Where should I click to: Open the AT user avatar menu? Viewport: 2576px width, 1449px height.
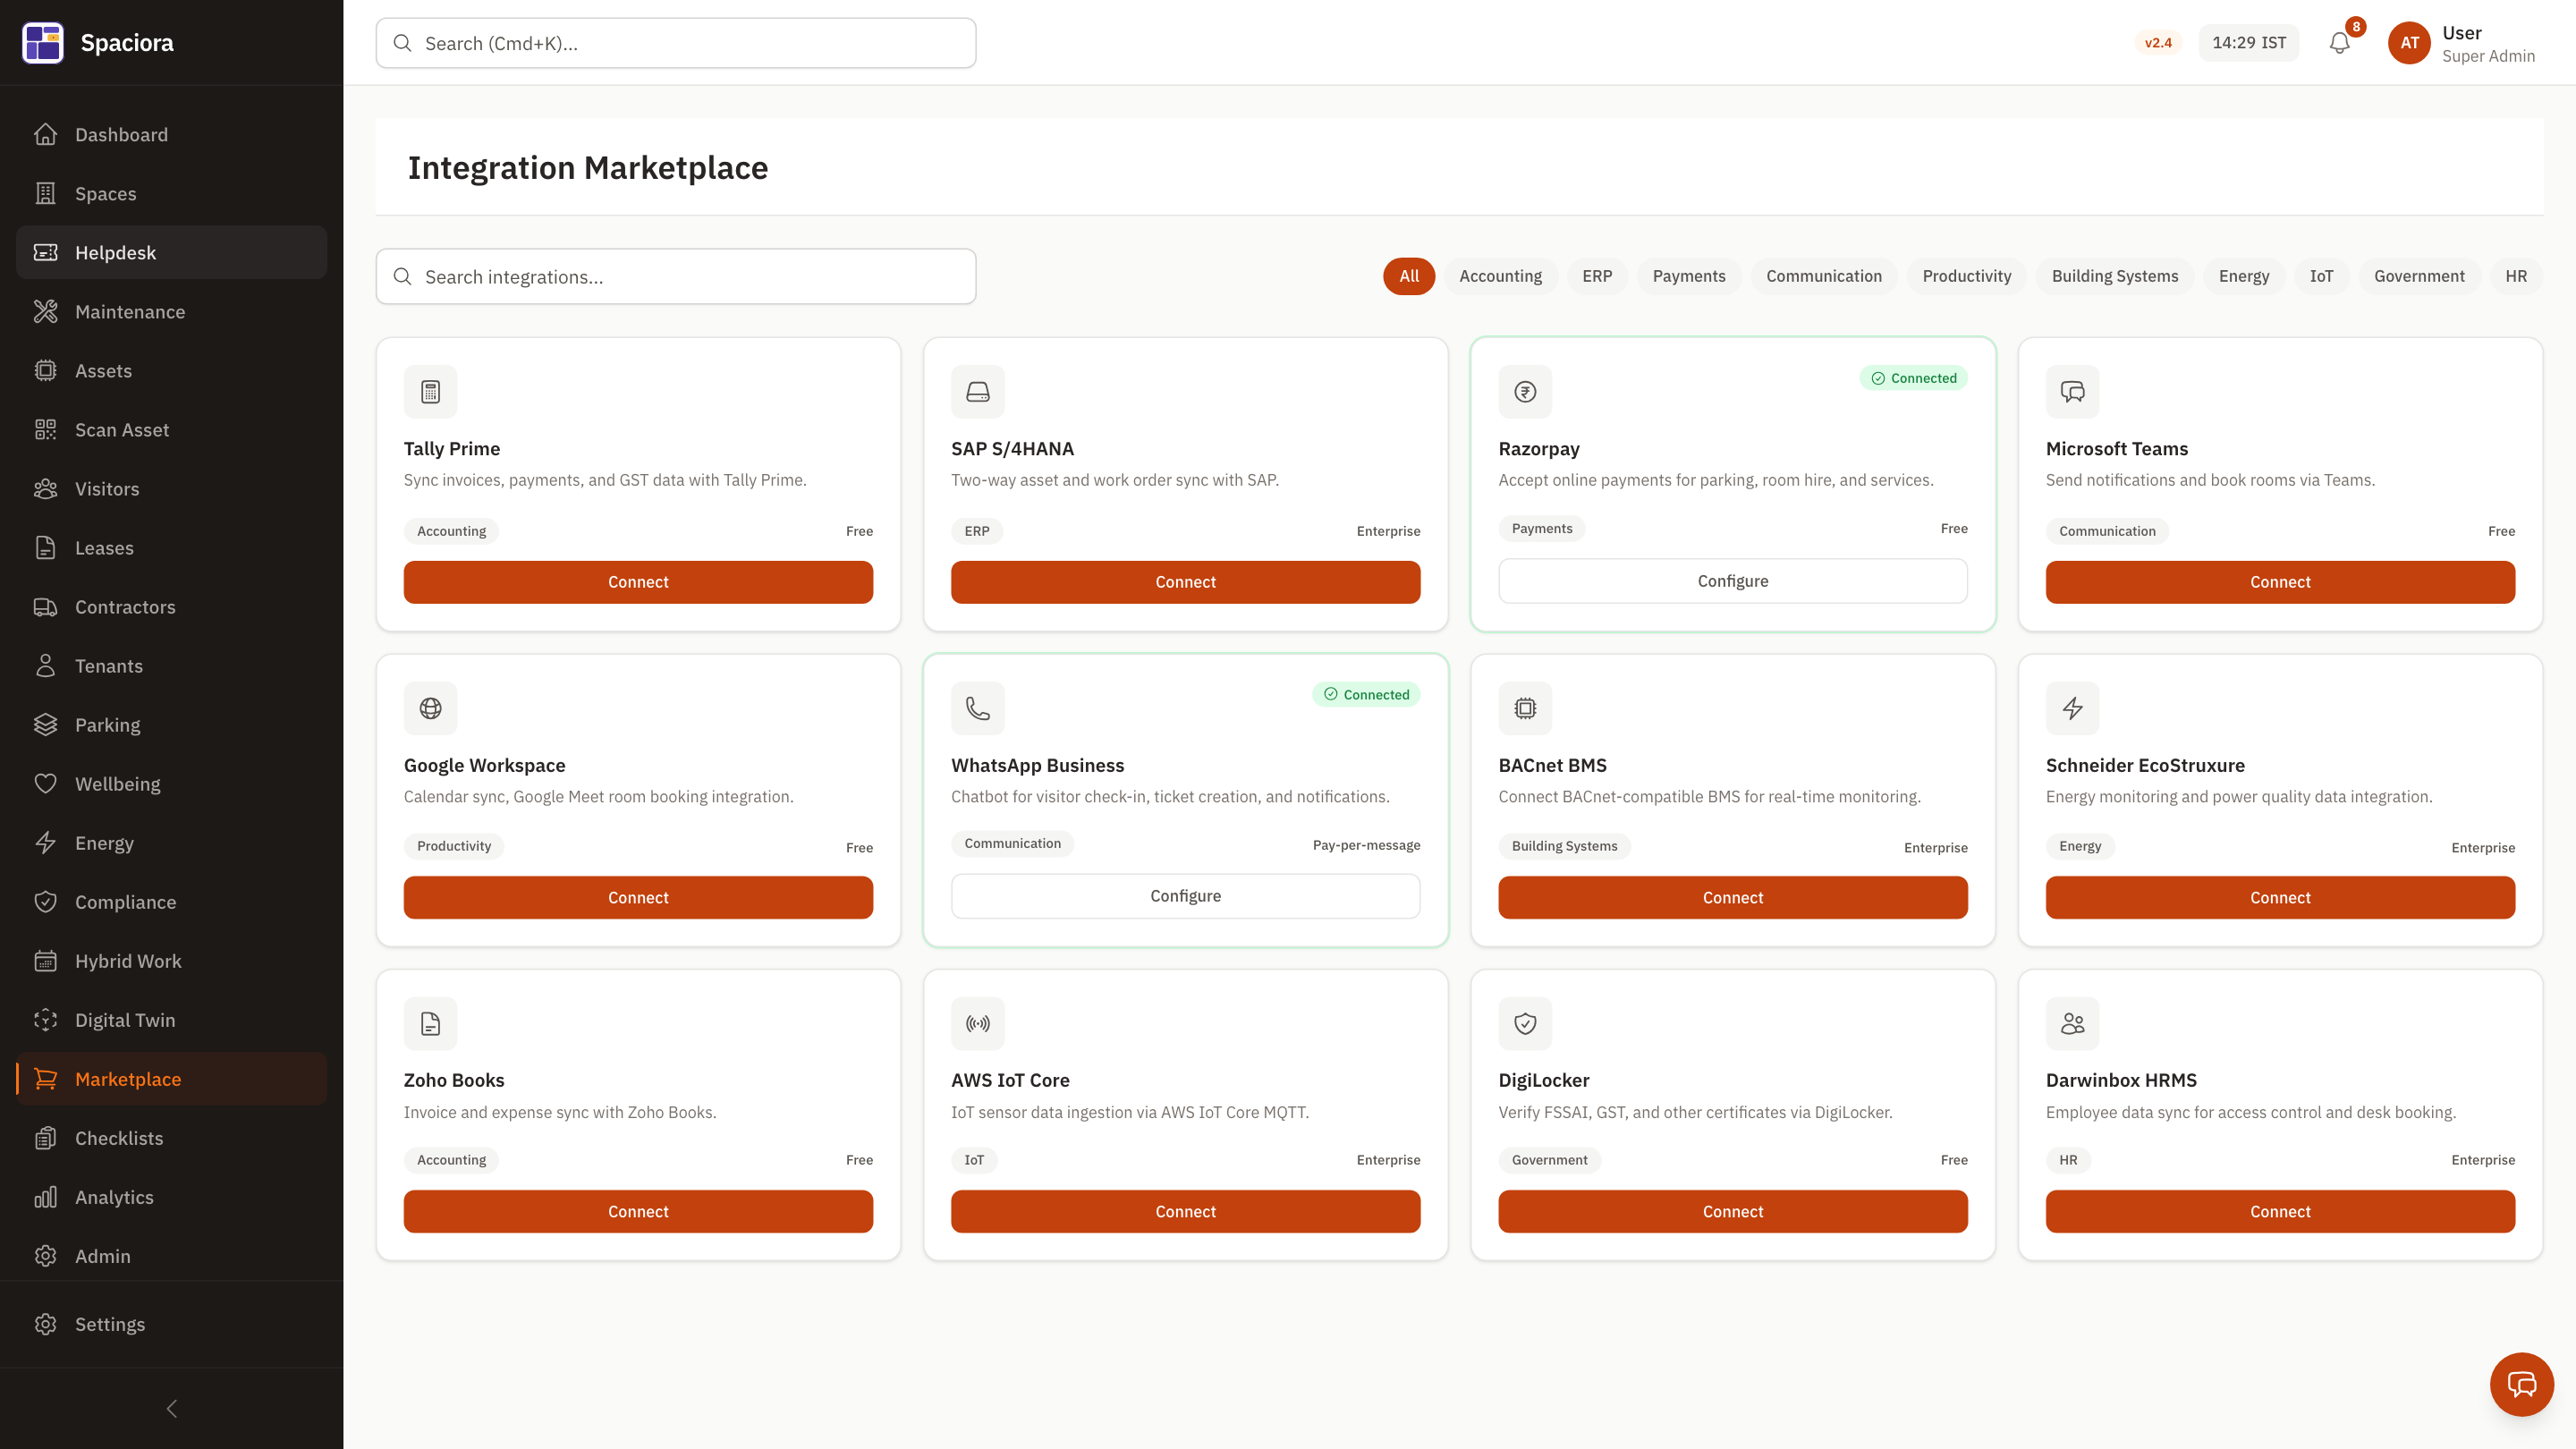[2409, 43]
